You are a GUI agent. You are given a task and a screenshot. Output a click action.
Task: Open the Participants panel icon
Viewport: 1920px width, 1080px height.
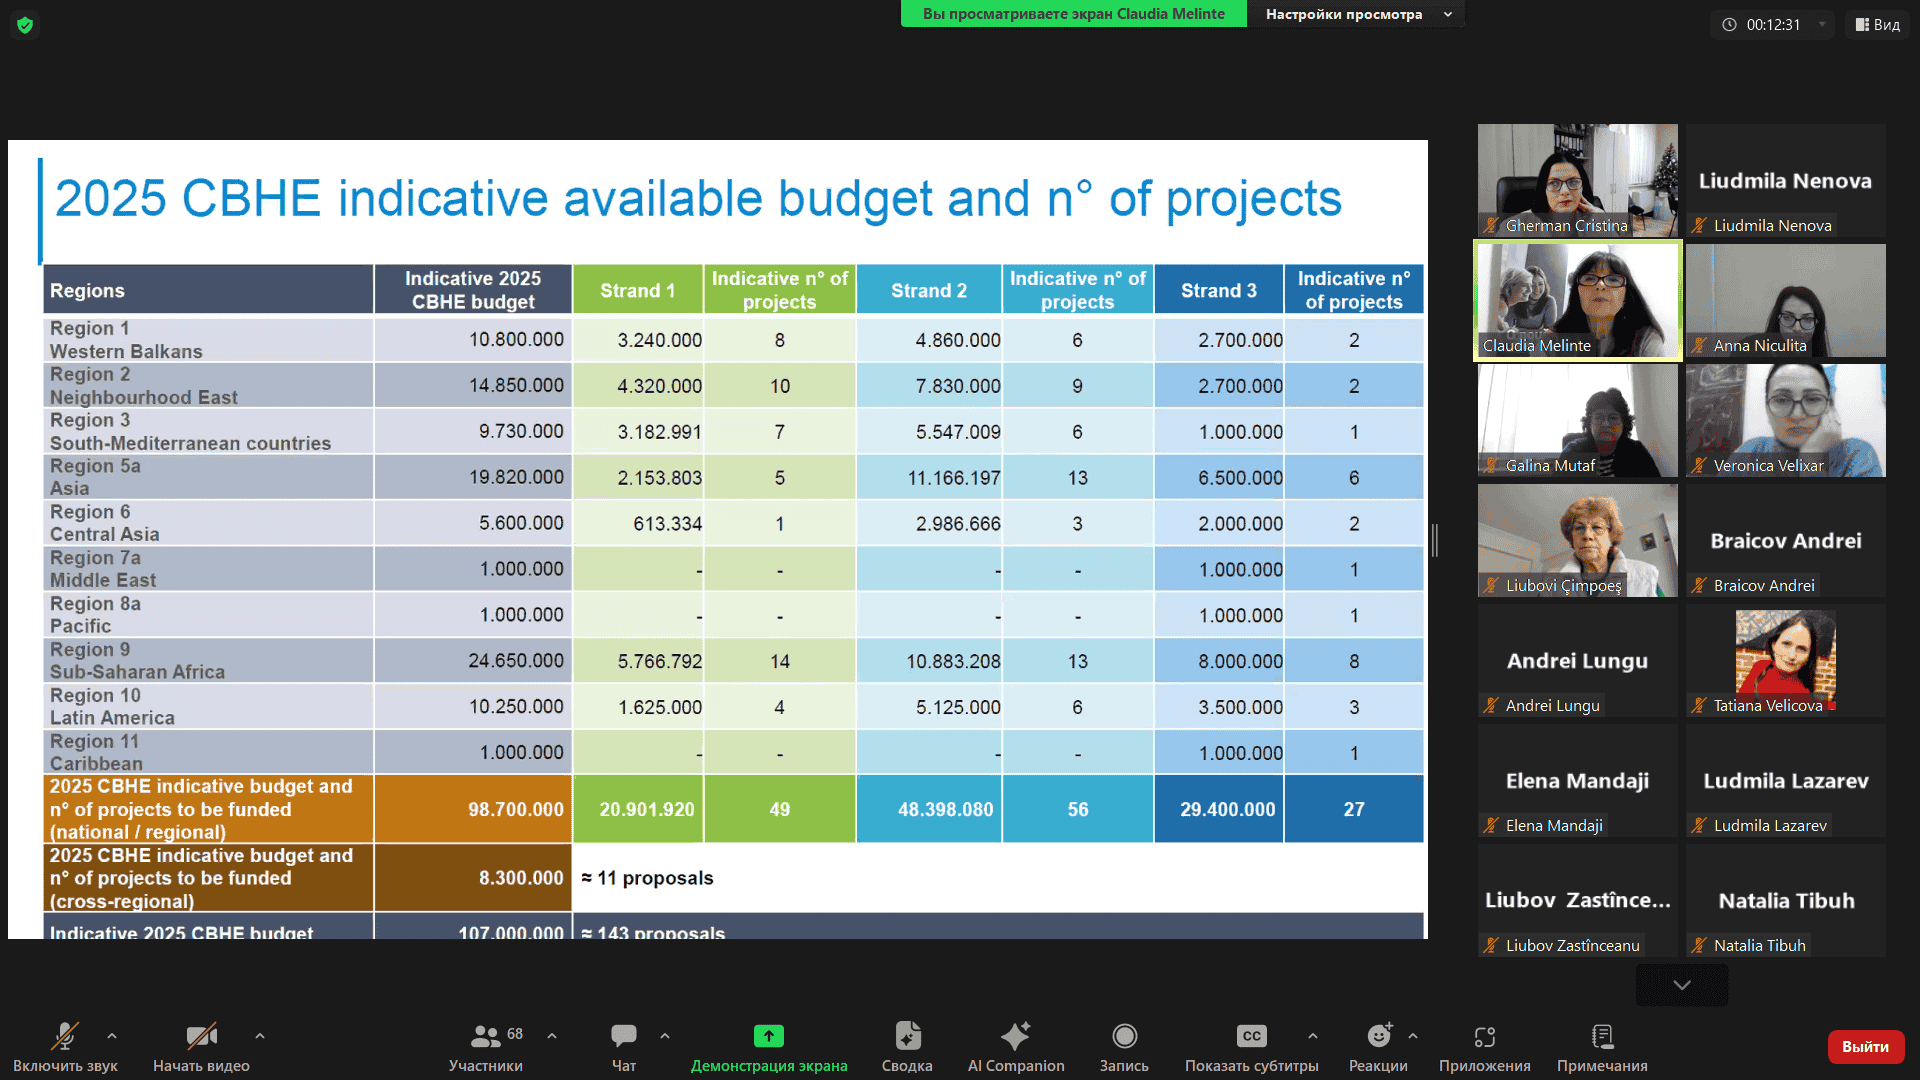[486, 1037]
